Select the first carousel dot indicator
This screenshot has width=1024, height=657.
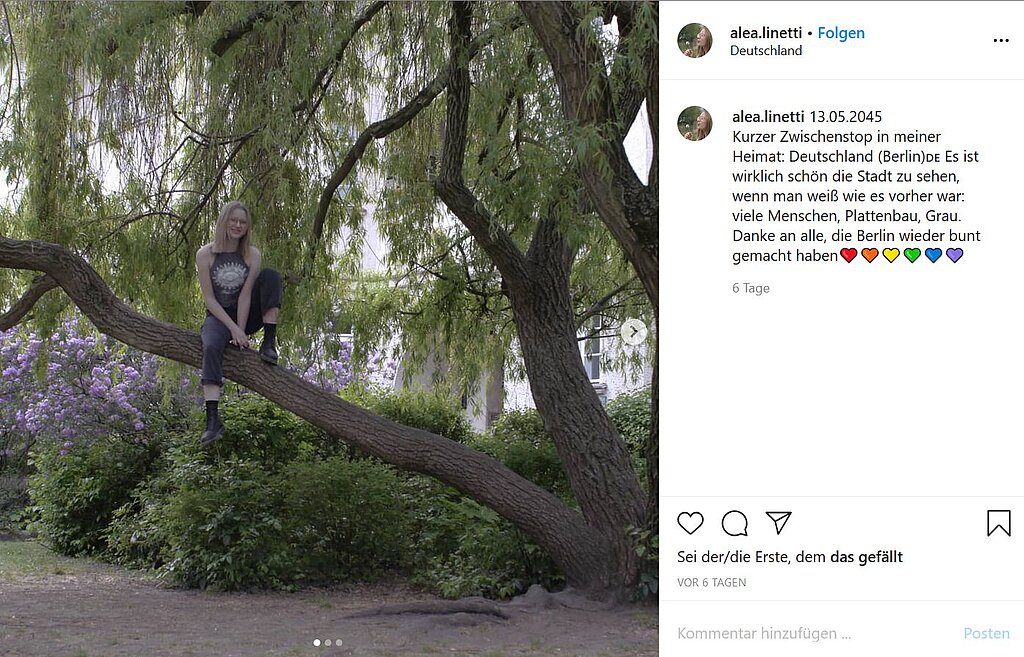(317, 643)
